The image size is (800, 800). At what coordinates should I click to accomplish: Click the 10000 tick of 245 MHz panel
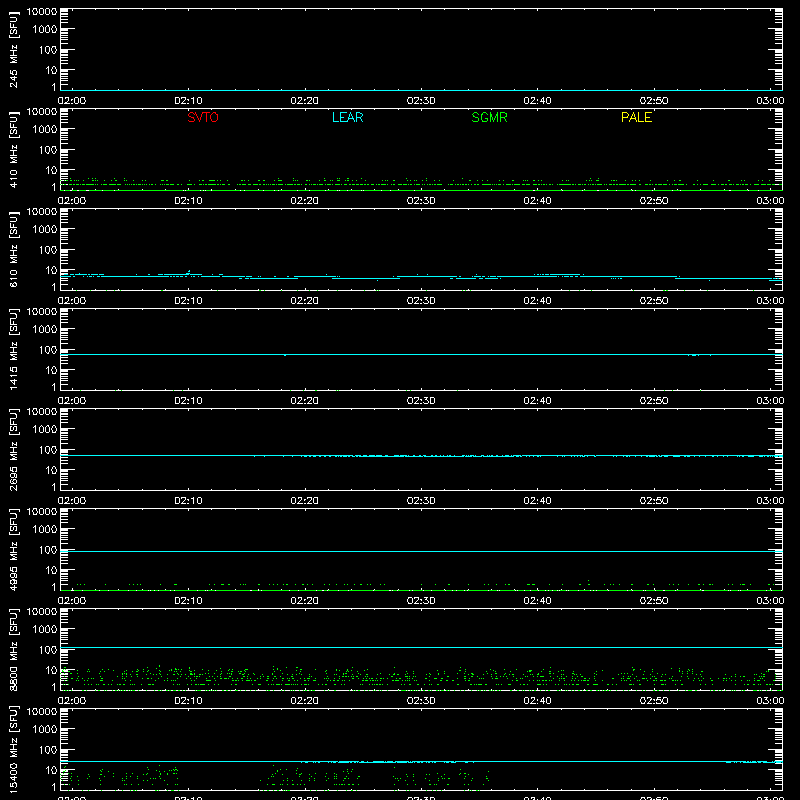click(42, 12)
